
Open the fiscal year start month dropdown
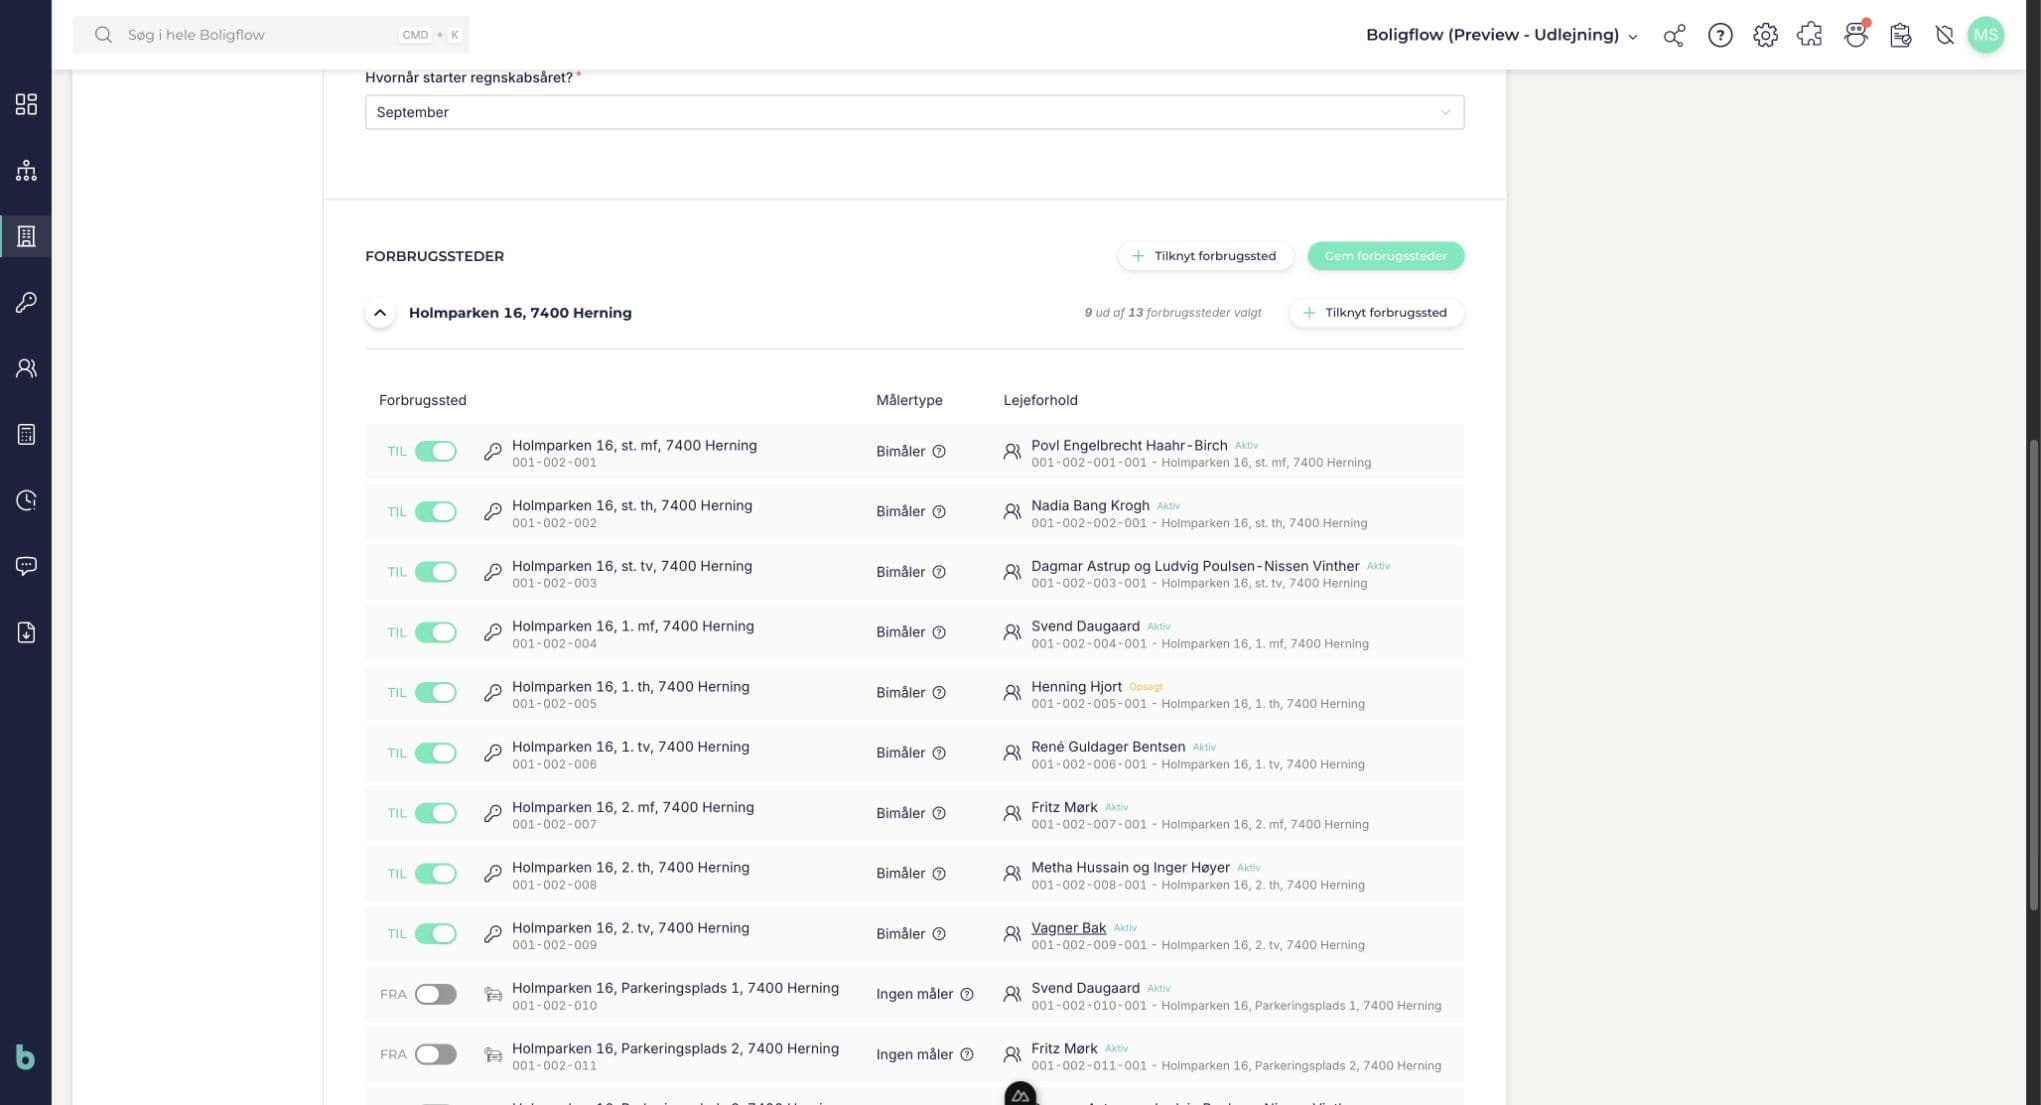(914, 112)
